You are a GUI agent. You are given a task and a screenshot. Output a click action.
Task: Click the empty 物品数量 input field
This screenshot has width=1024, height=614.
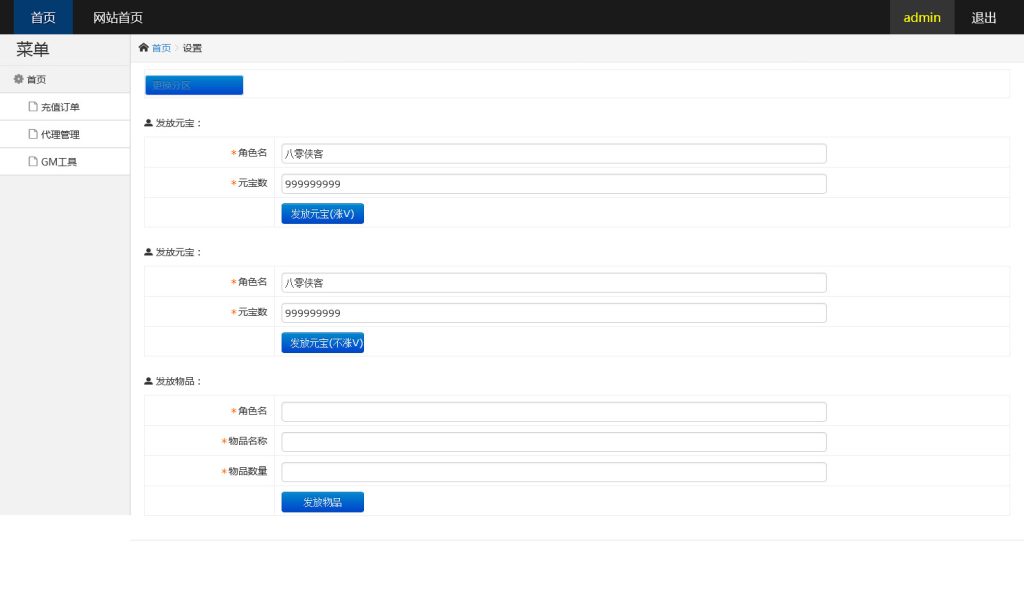point(553,472)
